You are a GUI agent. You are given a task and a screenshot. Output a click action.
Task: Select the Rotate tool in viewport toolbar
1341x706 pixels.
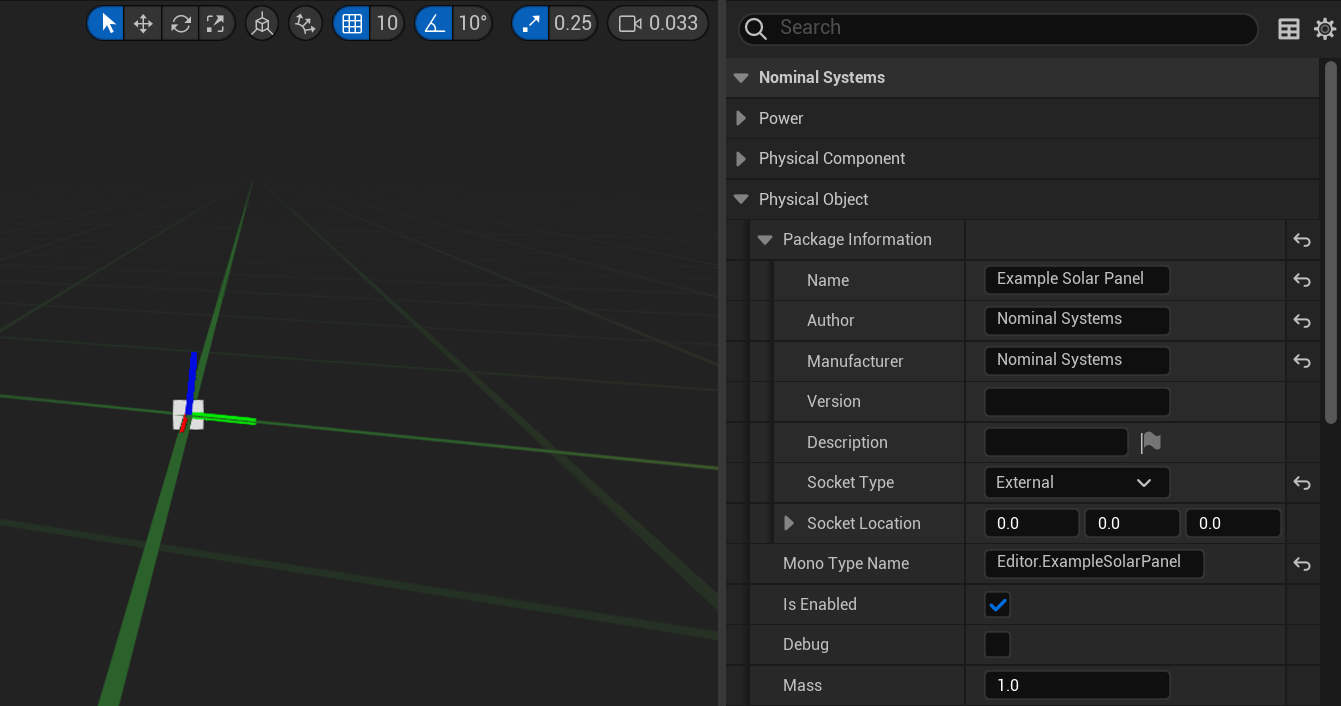point(180,23)
